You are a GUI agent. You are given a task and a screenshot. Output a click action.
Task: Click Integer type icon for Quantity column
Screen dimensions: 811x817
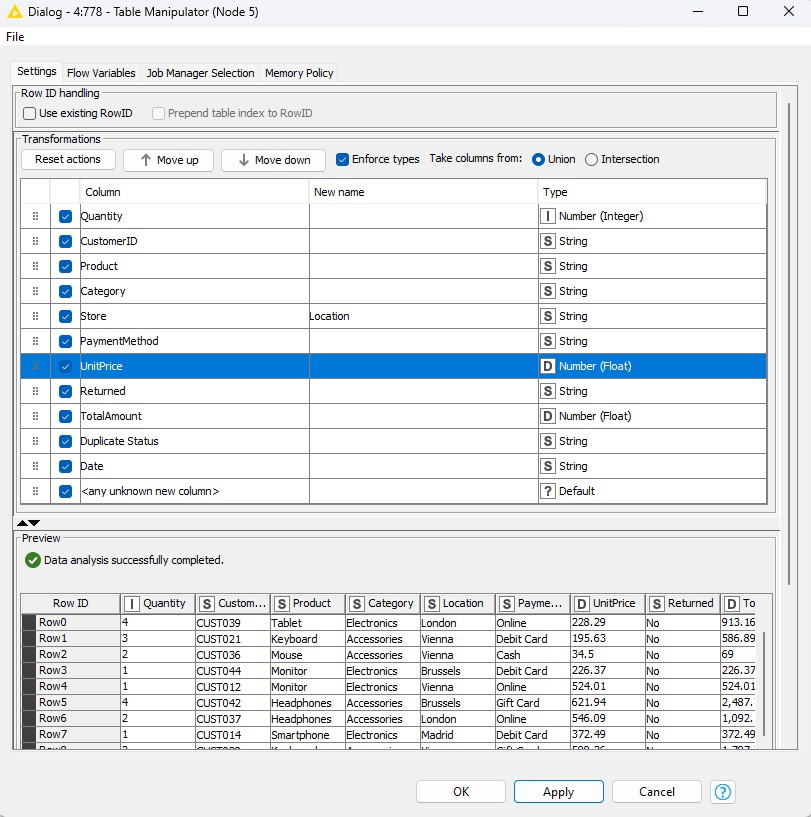click(x=548, y=216)
